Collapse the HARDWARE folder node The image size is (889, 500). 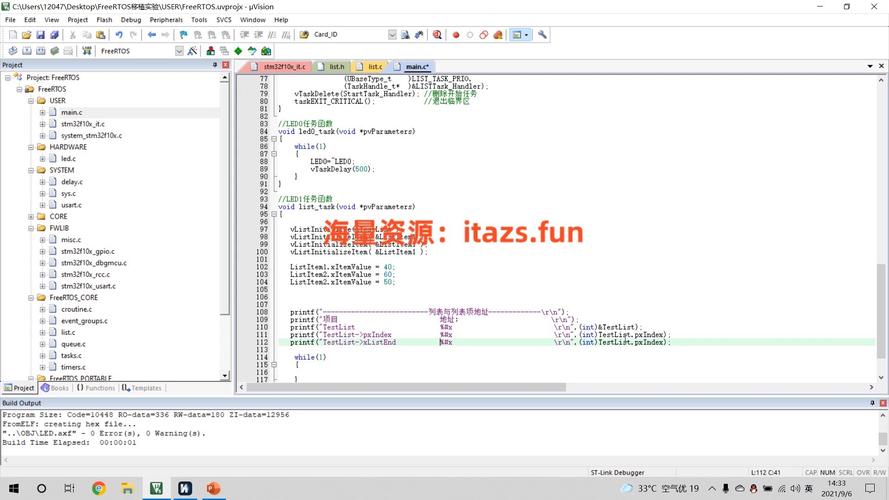tap(31, 147)
